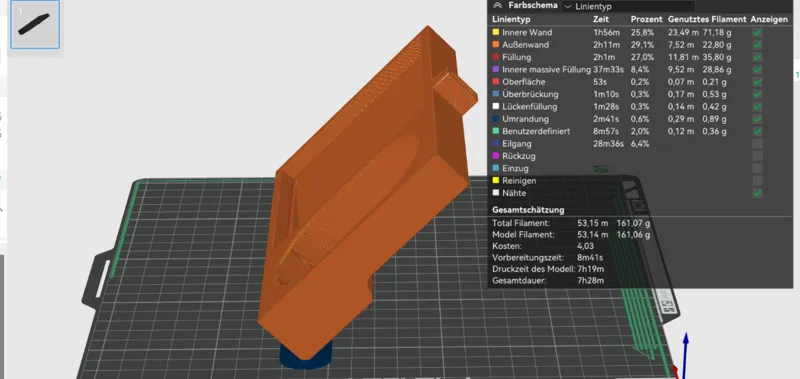This screenshot has height=379, width=800.
Task: Select the Innere Wand row label
Action: 527,32
